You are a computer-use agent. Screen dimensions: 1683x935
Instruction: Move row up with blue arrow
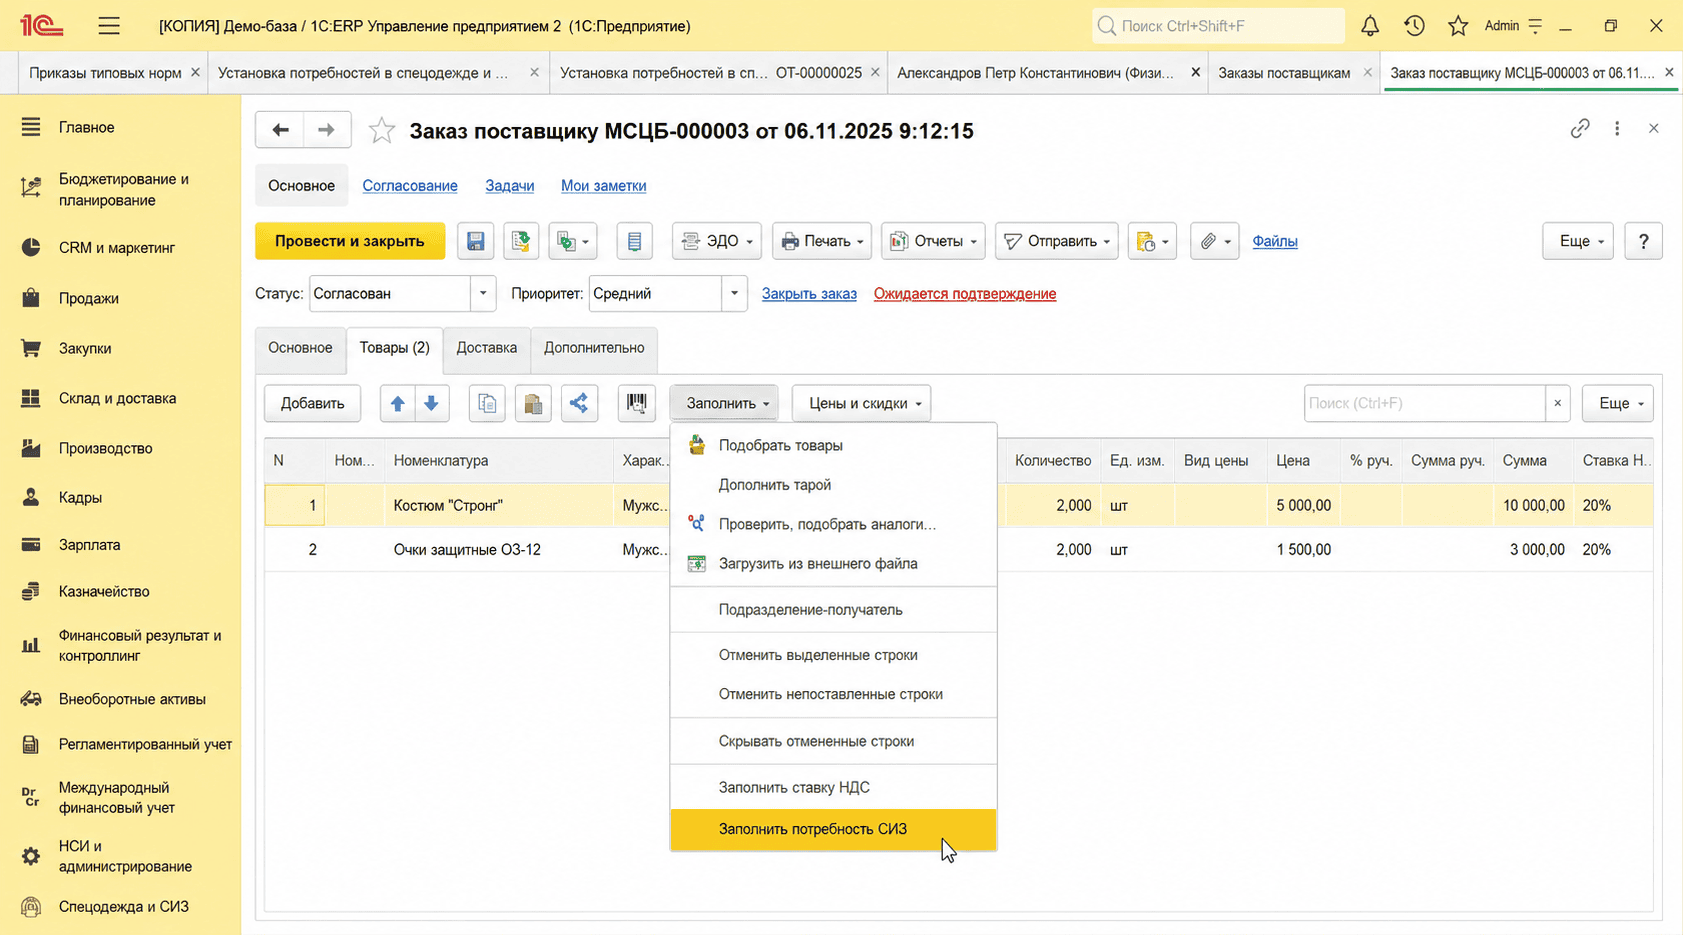(397, 403)
